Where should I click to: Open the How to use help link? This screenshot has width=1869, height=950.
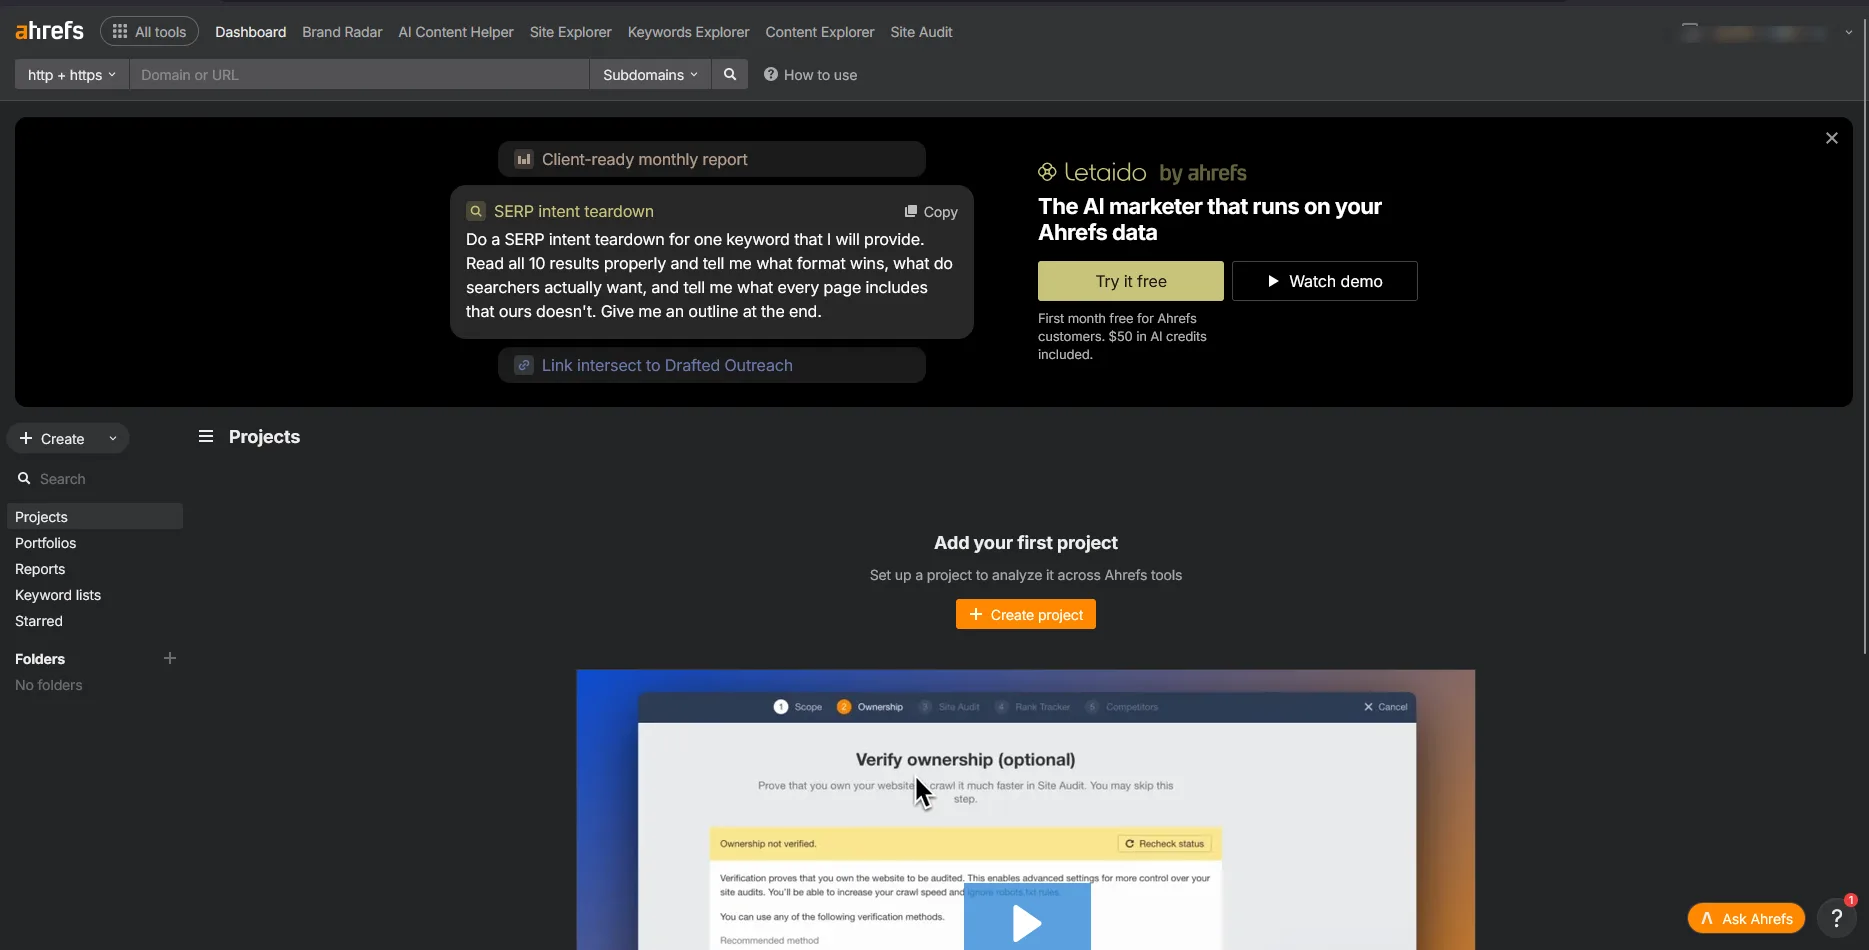[810, 75]
